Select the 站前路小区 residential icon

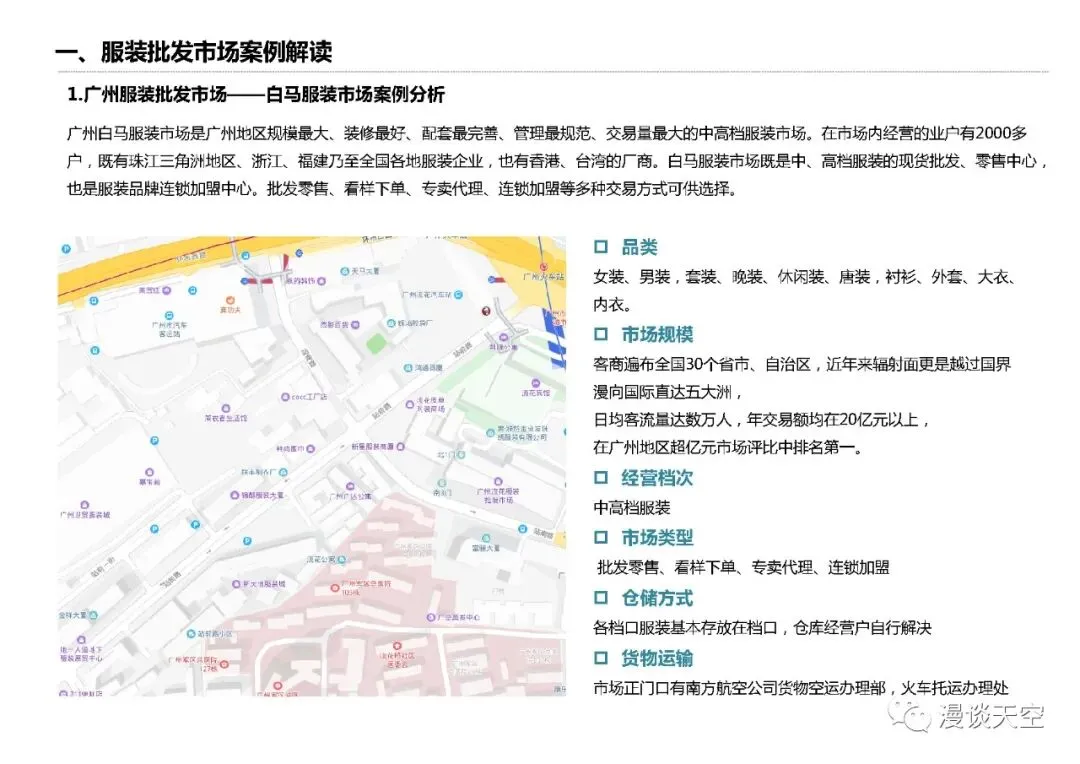(191, 633)
